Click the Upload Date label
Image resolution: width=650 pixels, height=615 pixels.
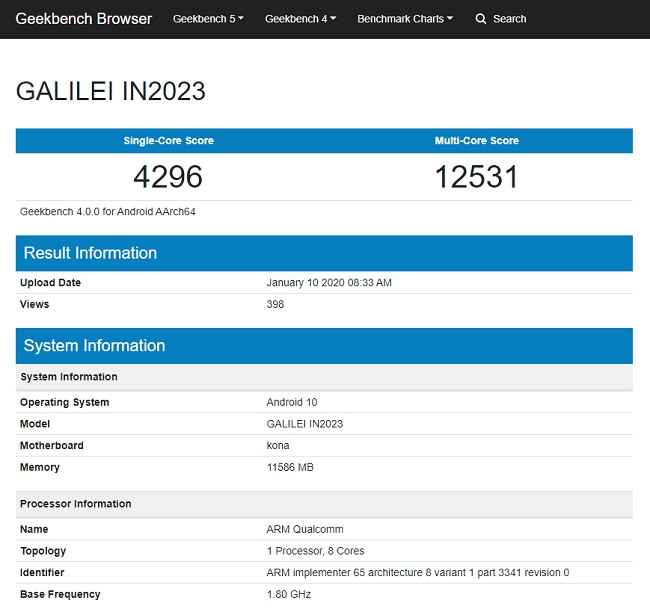point(51,283)
